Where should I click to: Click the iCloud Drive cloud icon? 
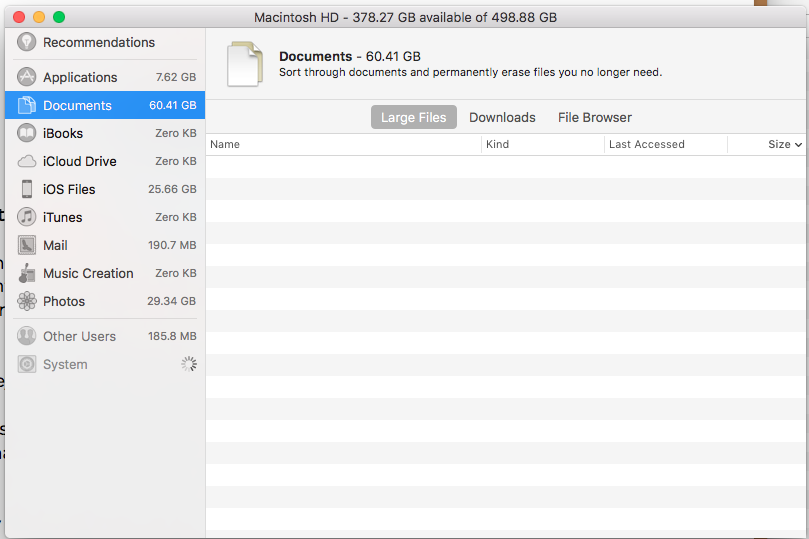point(26,161)
